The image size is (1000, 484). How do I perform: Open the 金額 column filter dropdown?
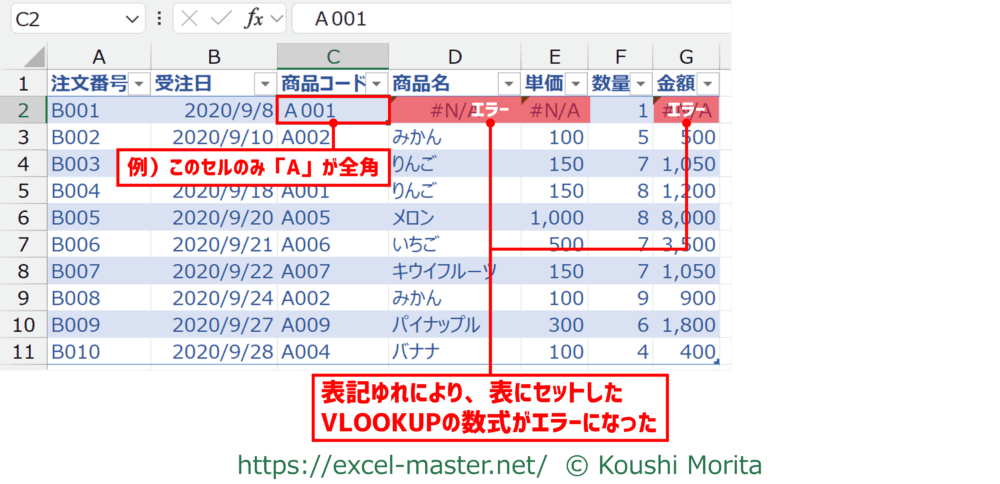click(708, 83)
